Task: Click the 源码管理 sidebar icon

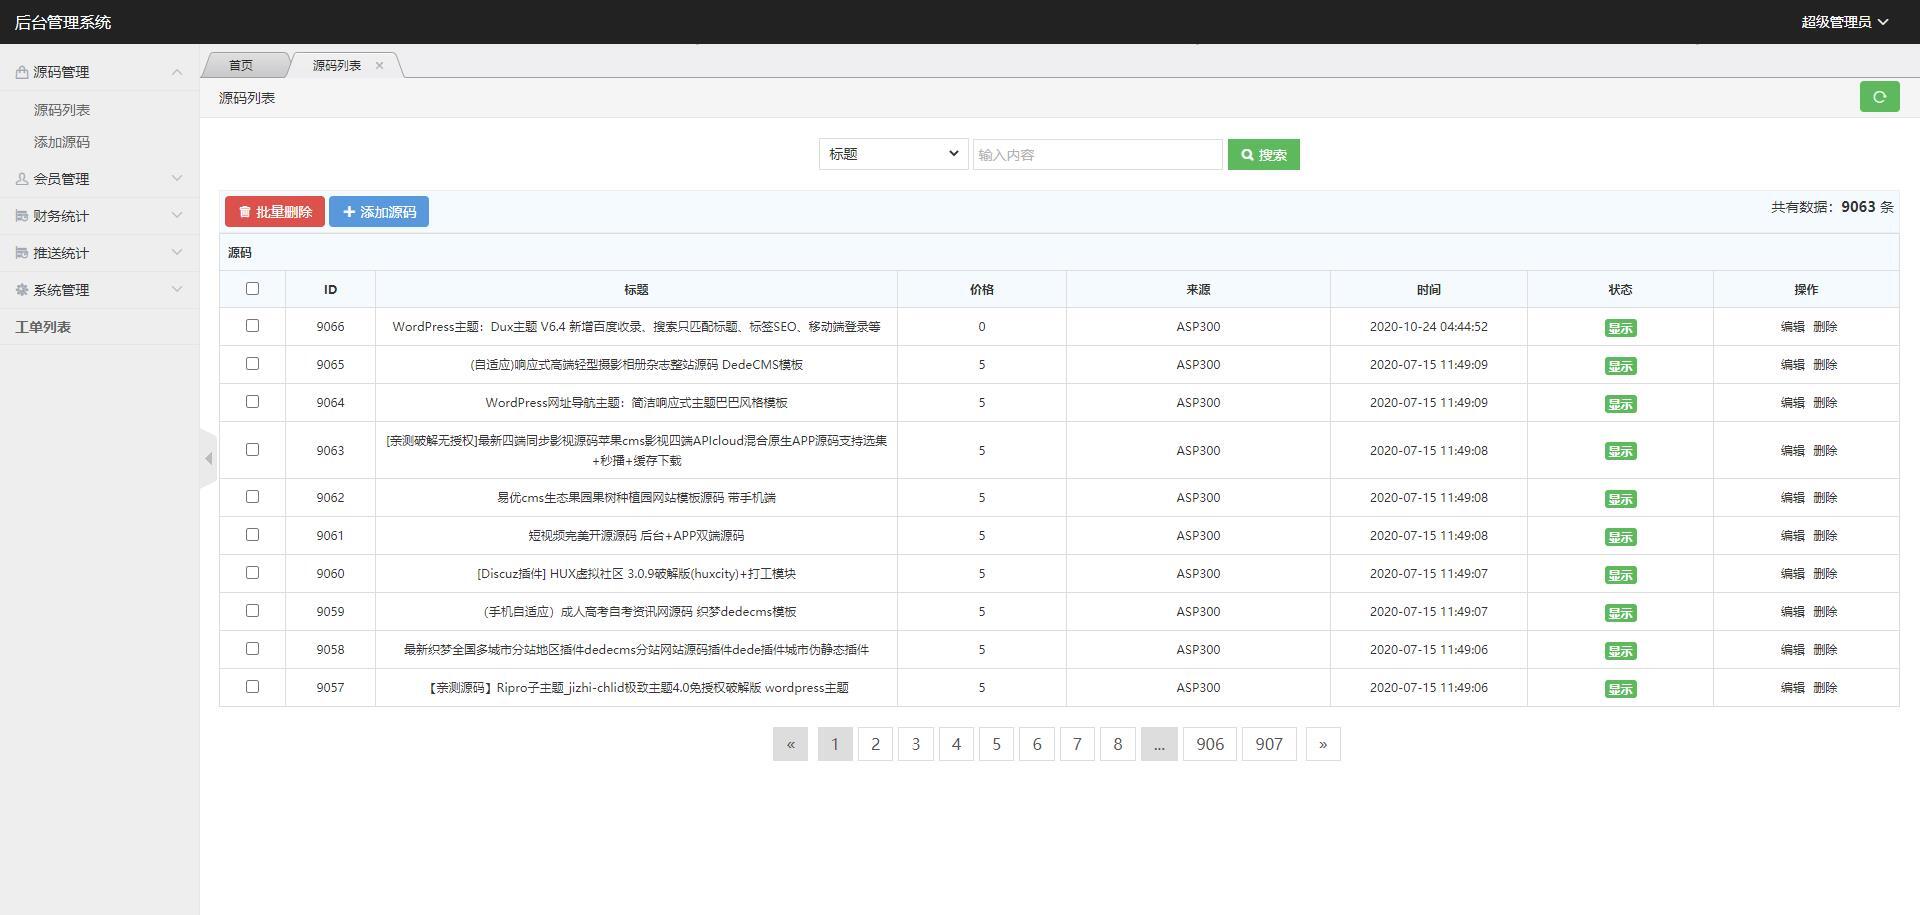Action: coord(22,71)
